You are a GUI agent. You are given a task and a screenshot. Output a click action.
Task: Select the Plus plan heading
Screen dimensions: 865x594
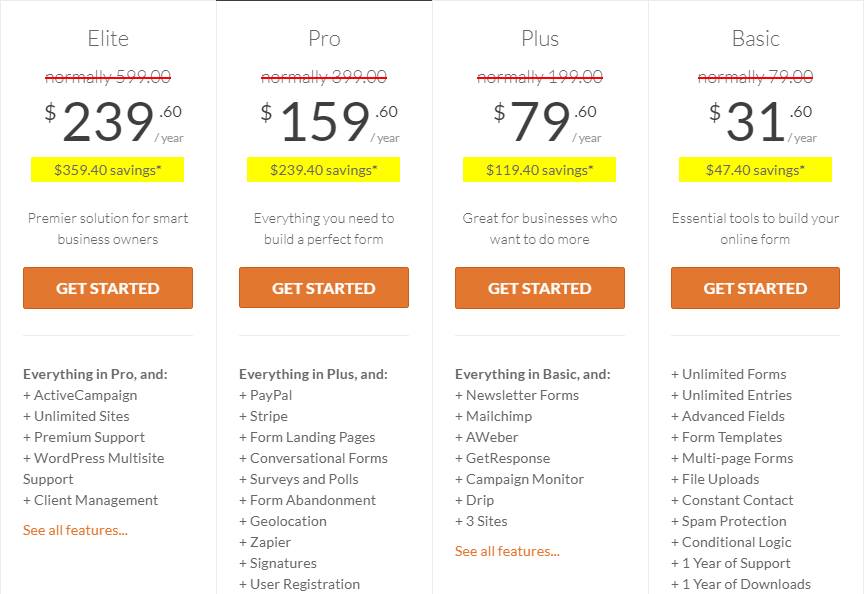(540, 39)
